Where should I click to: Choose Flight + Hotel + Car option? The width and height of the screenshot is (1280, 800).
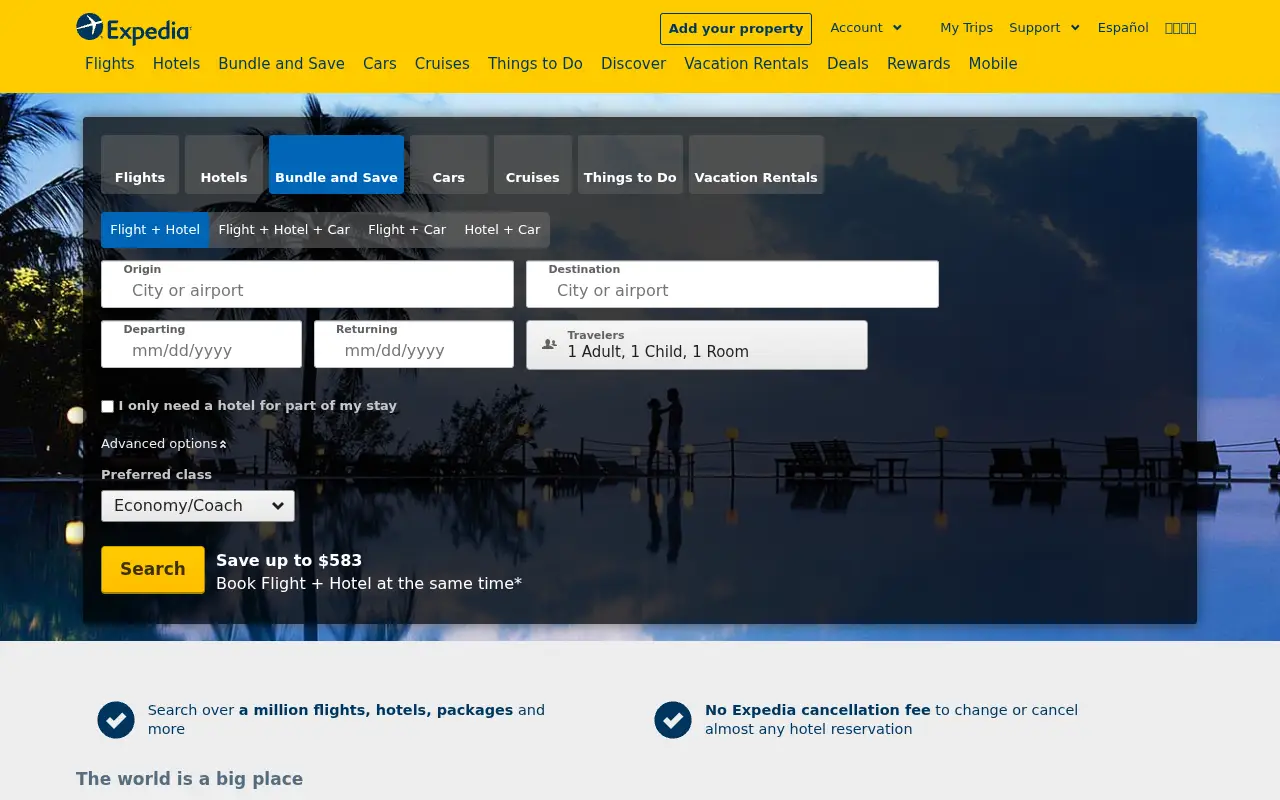click(x=284, y=230)
